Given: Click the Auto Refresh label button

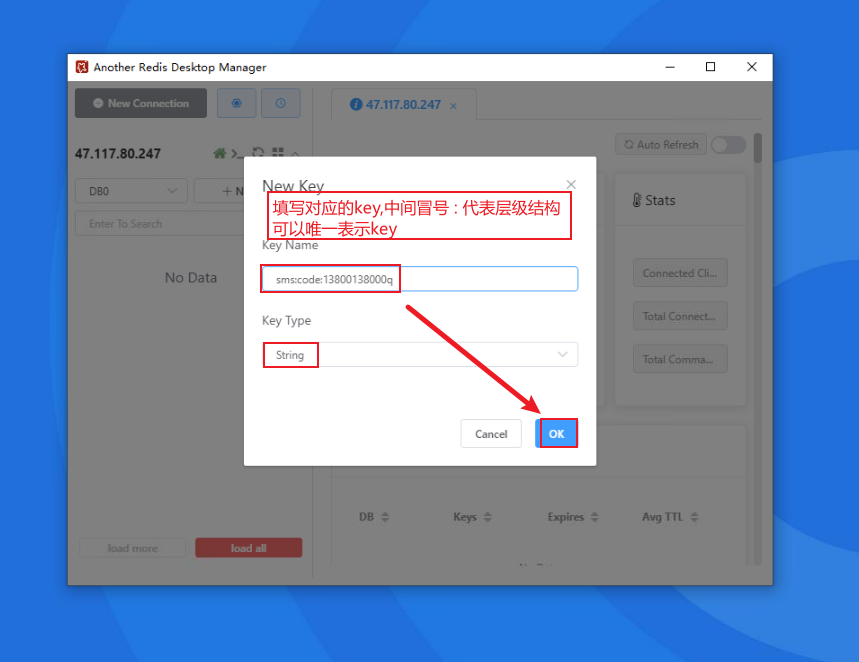Looking at the screenshot, I should tap(661, 145).
